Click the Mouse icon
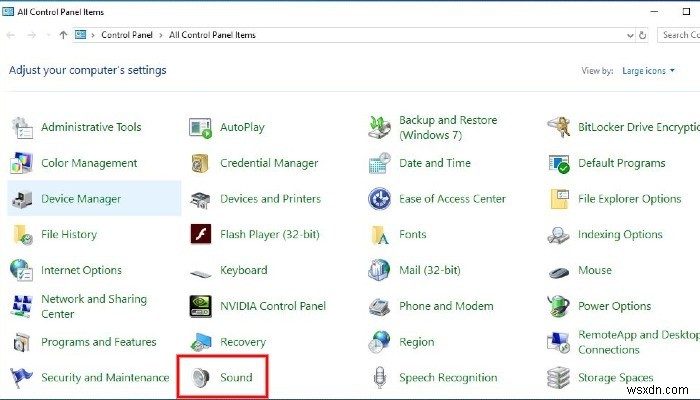The image size is (700, 400). 559,272
